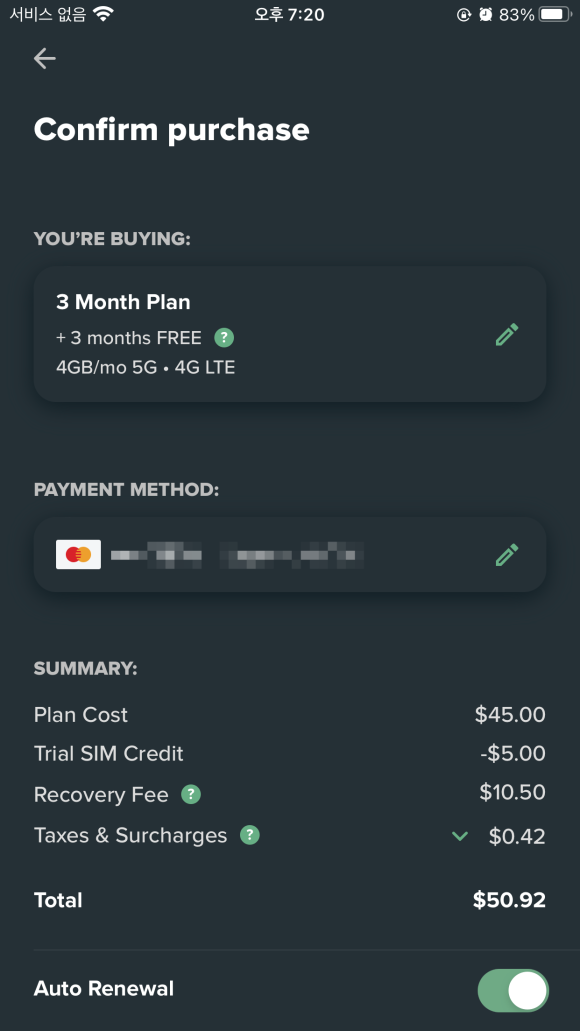This screenshot has width=580, height=1031.
Task: Edit the payment method pencil icon
Action: [x=507, y=554]
